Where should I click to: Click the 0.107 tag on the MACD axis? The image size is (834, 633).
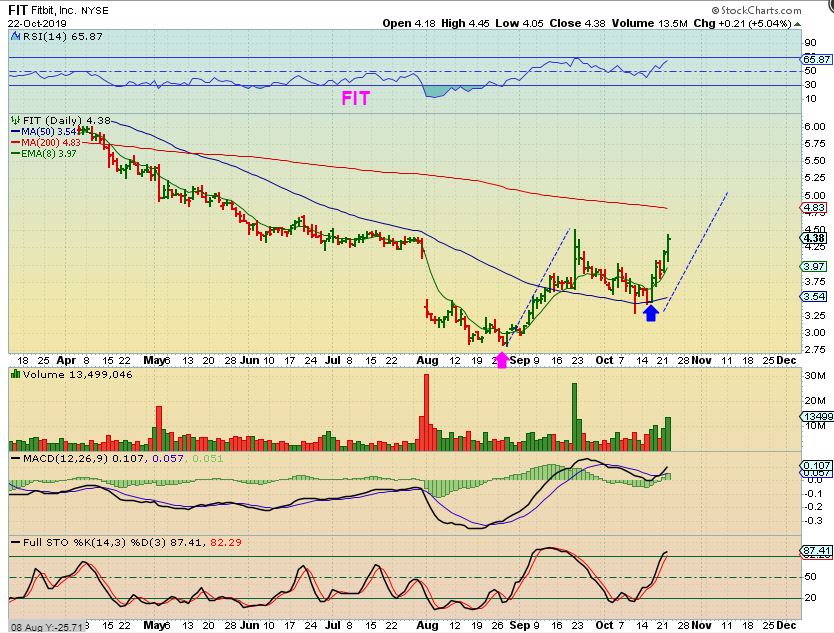817,465
